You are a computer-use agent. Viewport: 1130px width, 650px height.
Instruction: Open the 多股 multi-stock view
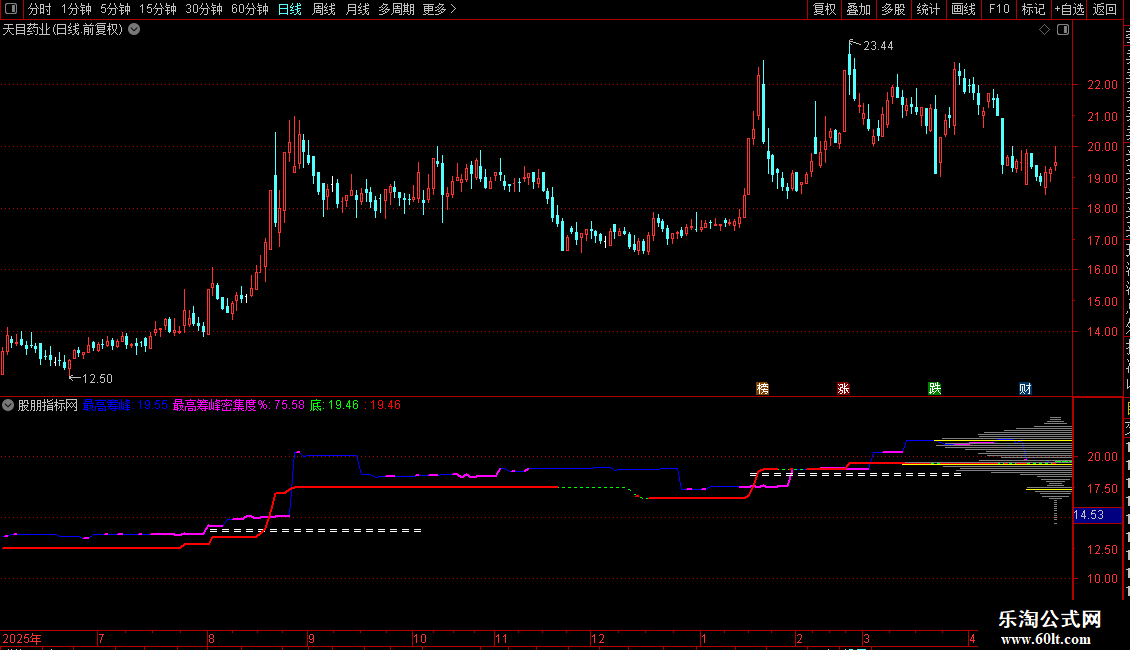point(893,9)
